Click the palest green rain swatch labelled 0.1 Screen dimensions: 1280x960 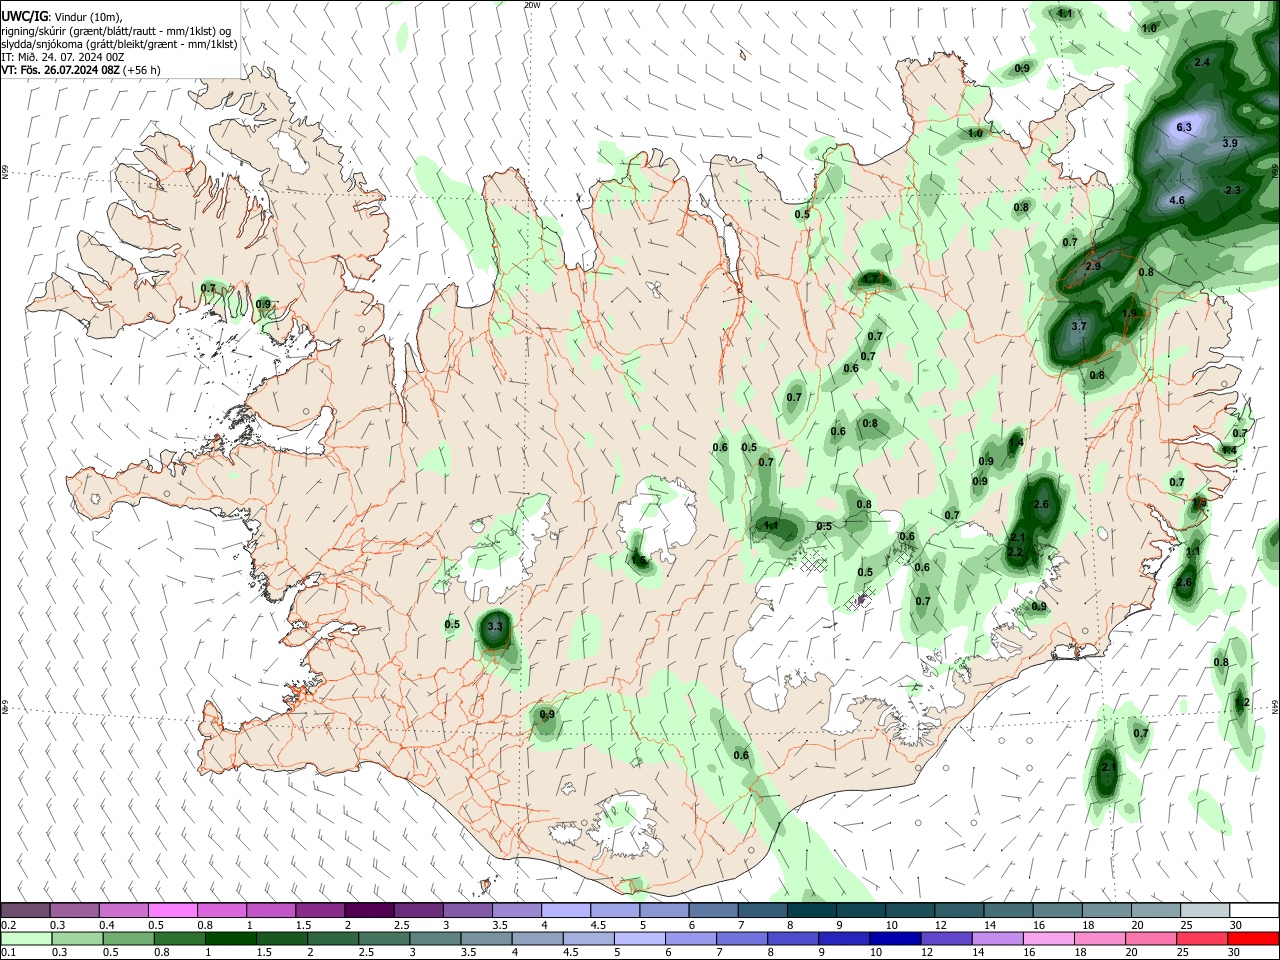click(25, 938)
